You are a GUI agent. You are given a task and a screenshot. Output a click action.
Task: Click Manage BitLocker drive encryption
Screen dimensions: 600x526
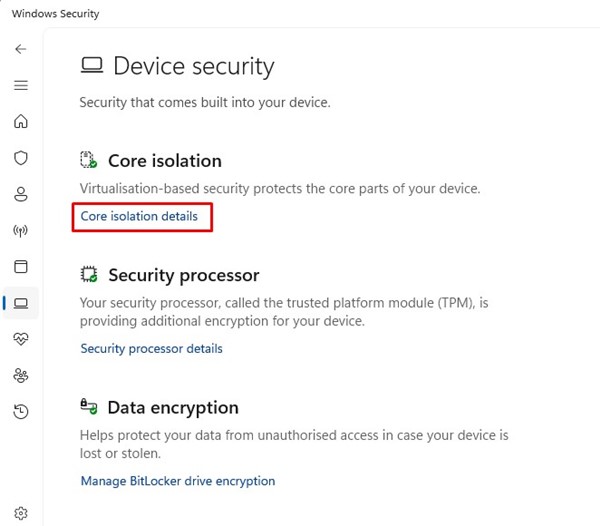177,481
